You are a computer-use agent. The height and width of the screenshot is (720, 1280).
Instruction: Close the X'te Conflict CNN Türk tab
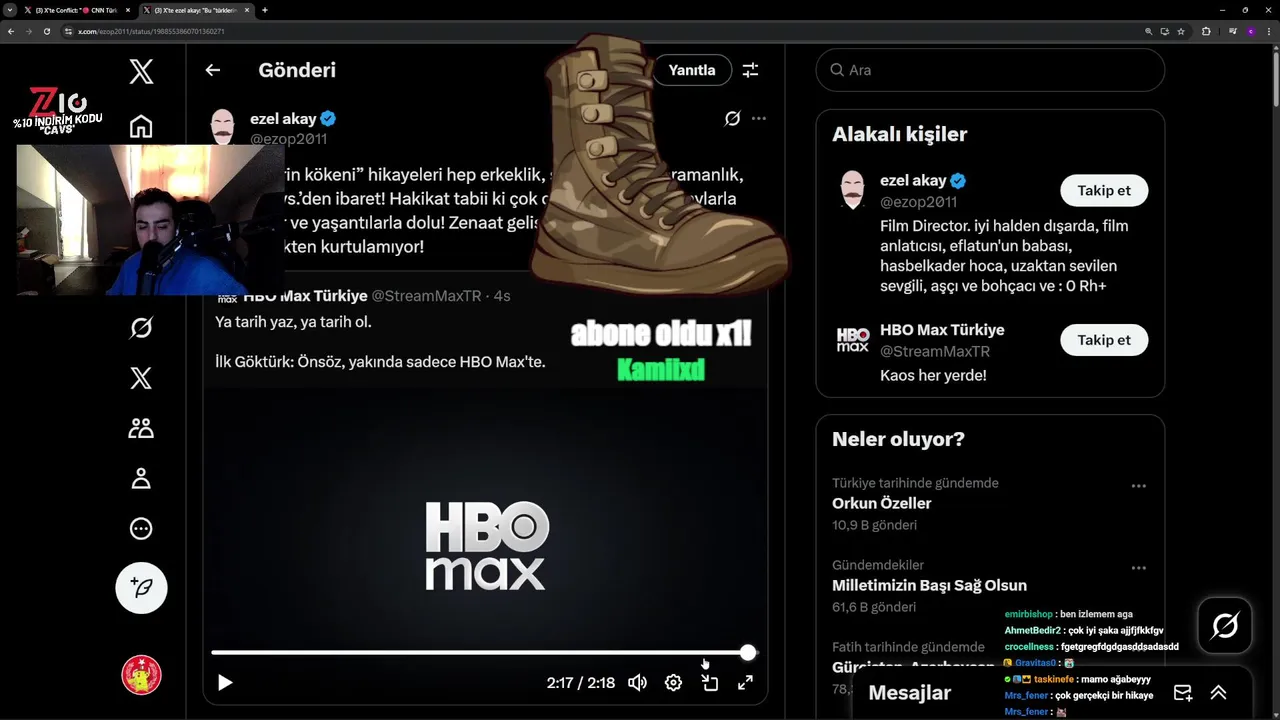tap(127, 10)
